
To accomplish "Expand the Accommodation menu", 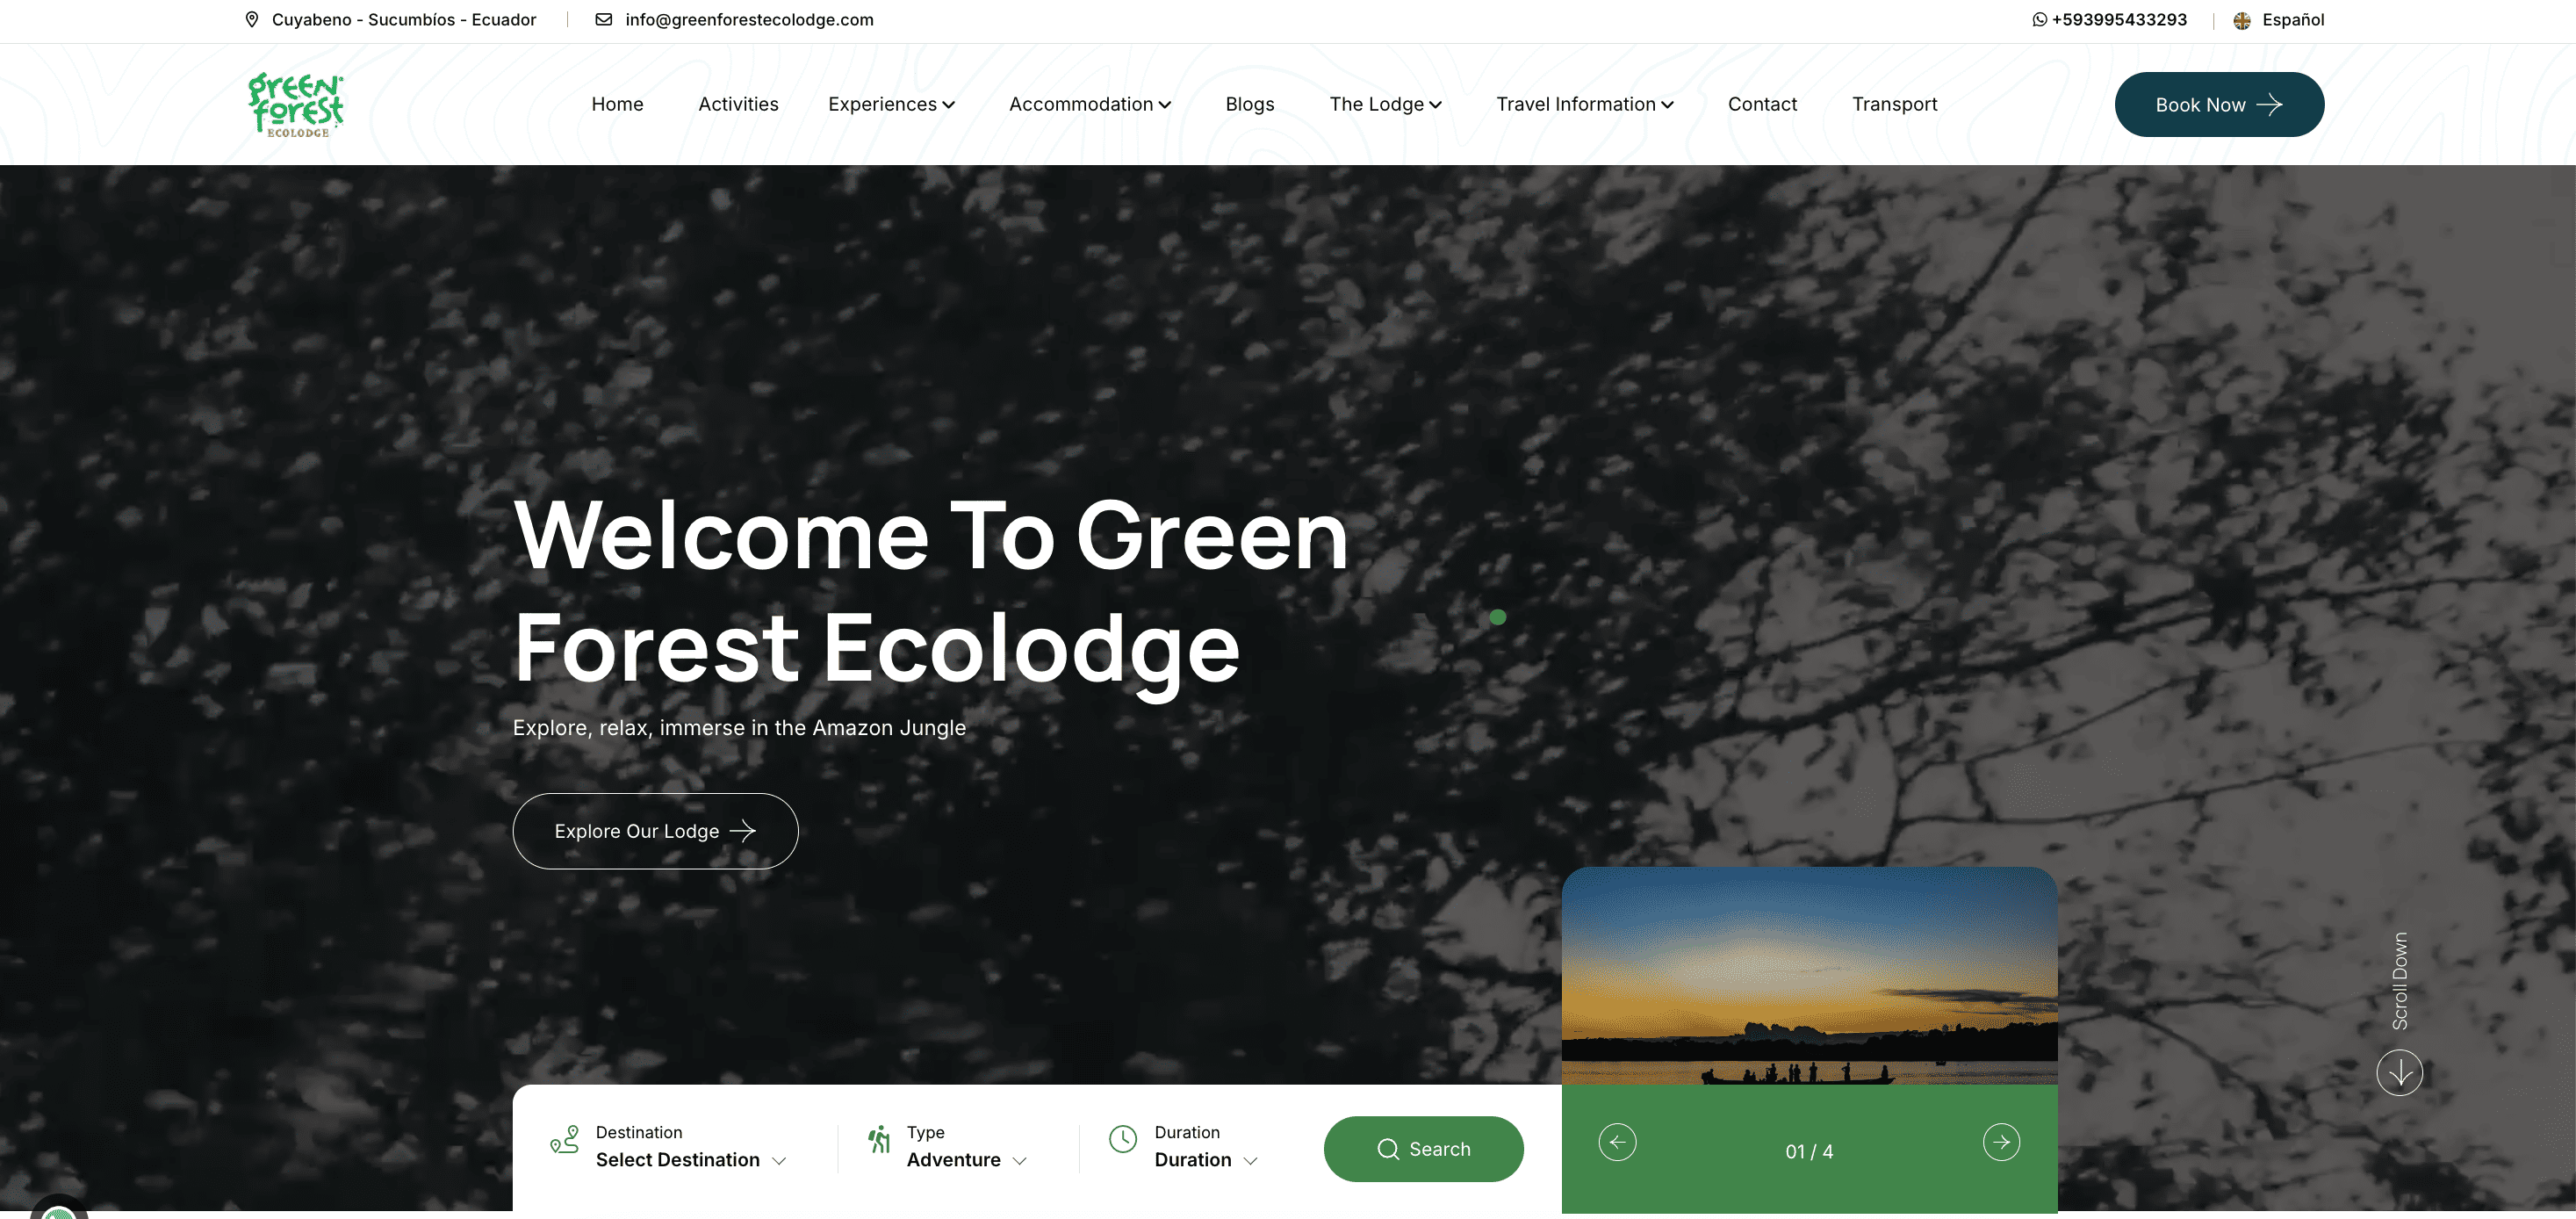I will (x=1090, y=104).
